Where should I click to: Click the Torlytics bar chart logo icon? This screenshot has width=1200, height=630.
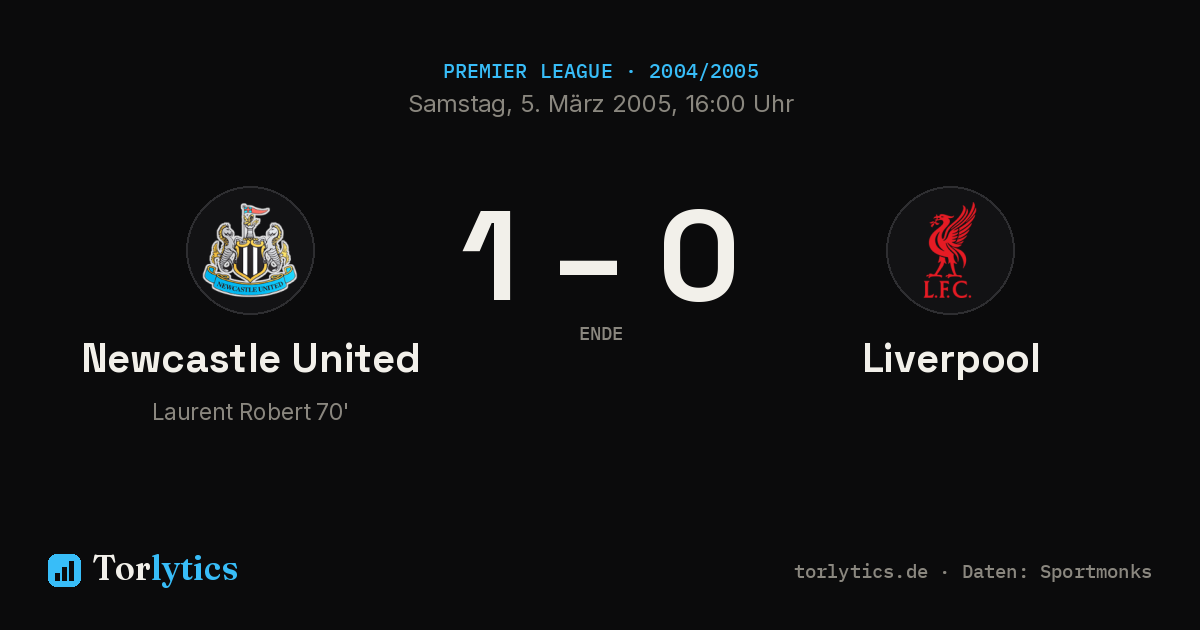tap(64, 570)
